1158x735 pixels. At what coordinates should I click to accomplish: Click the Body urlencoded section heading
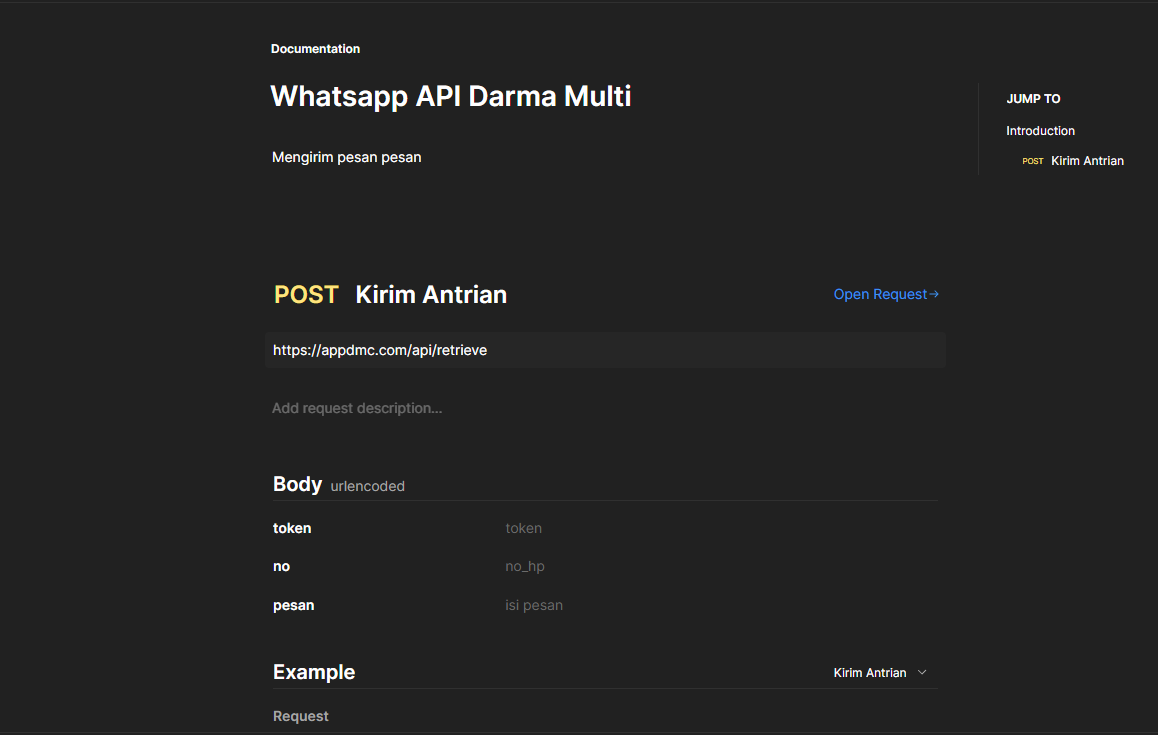point(297,484)
